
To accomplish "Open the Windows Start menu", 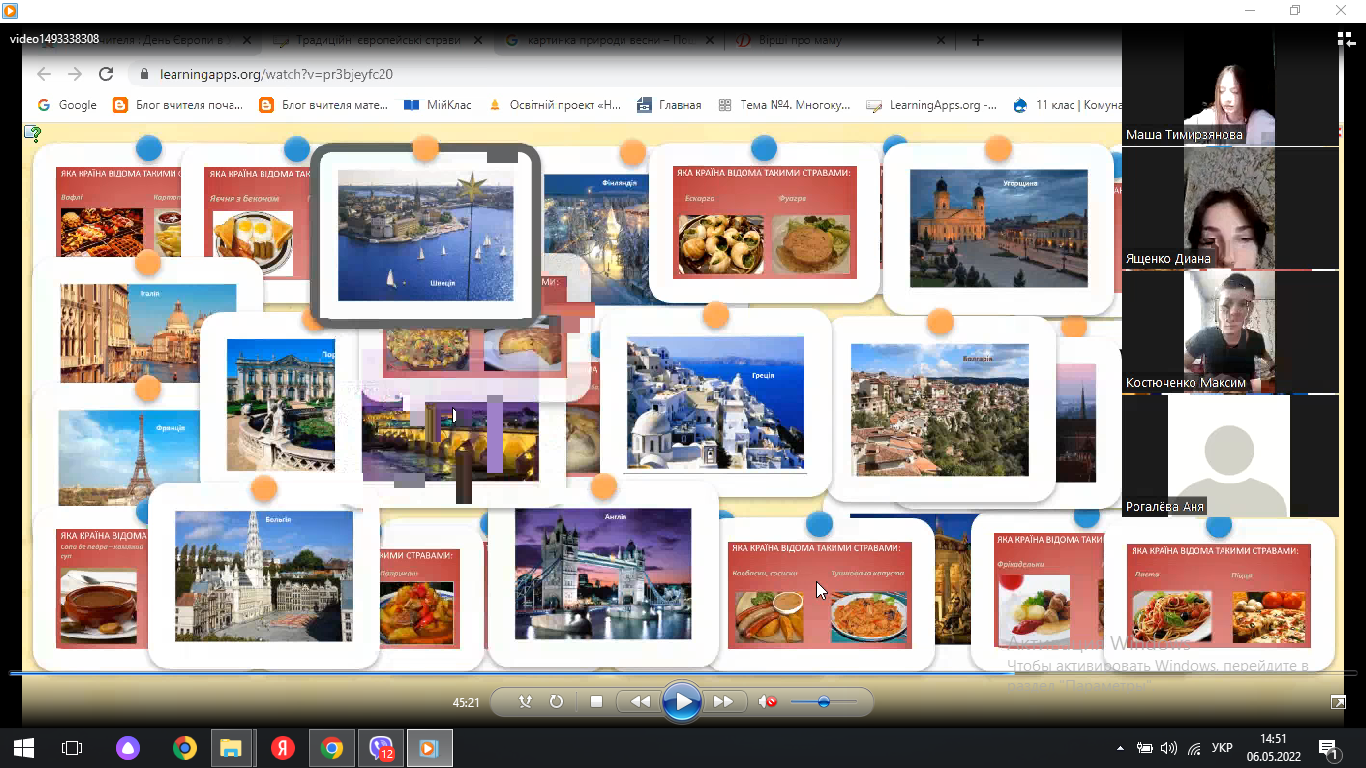I will (23, 748).
